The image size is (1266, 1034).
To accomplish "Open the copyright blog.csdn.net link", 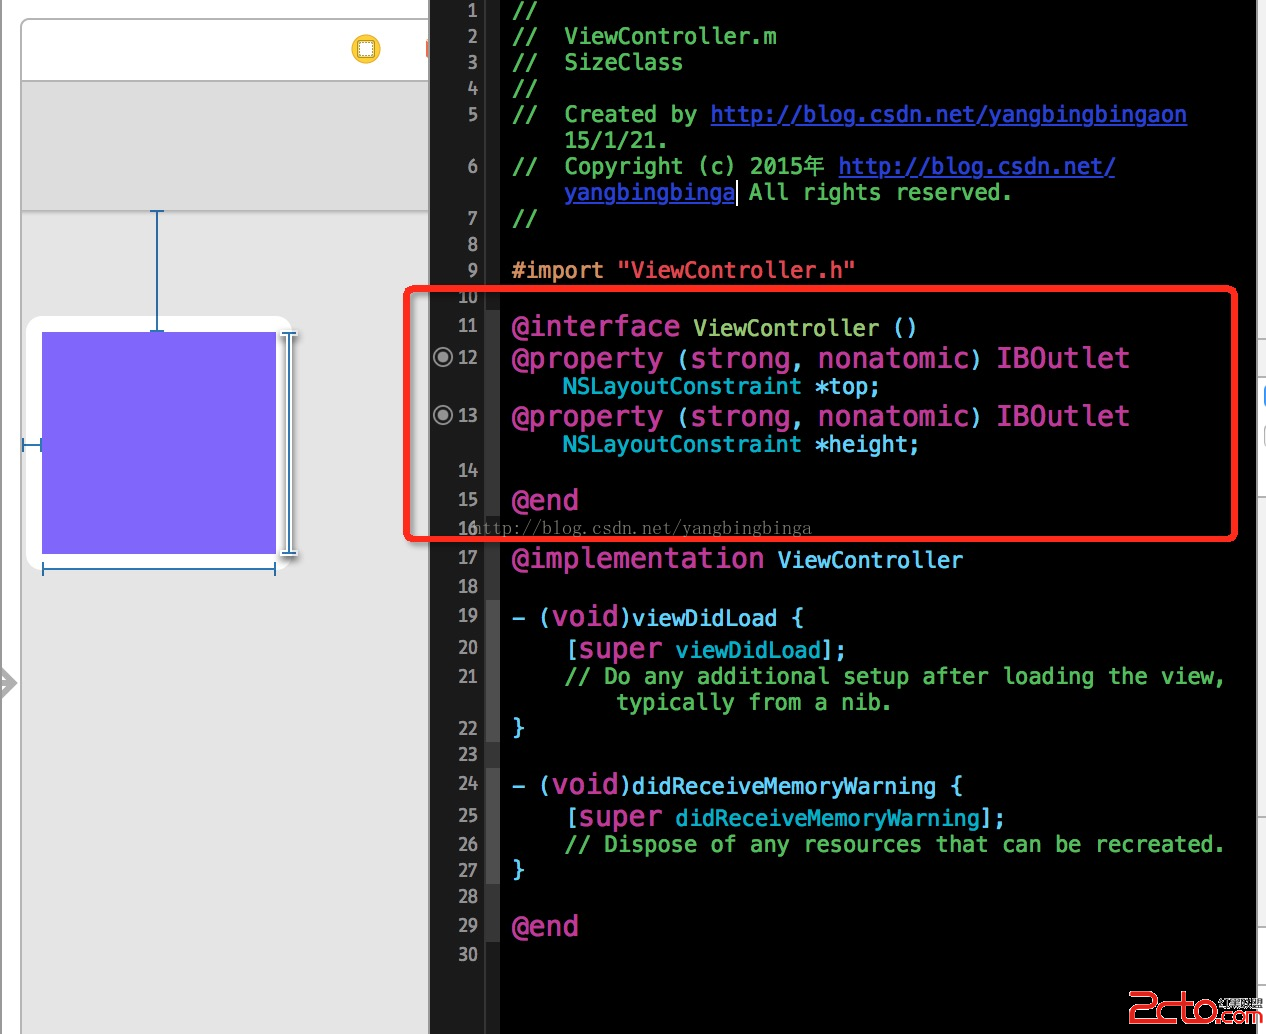I will click(976, 166).
